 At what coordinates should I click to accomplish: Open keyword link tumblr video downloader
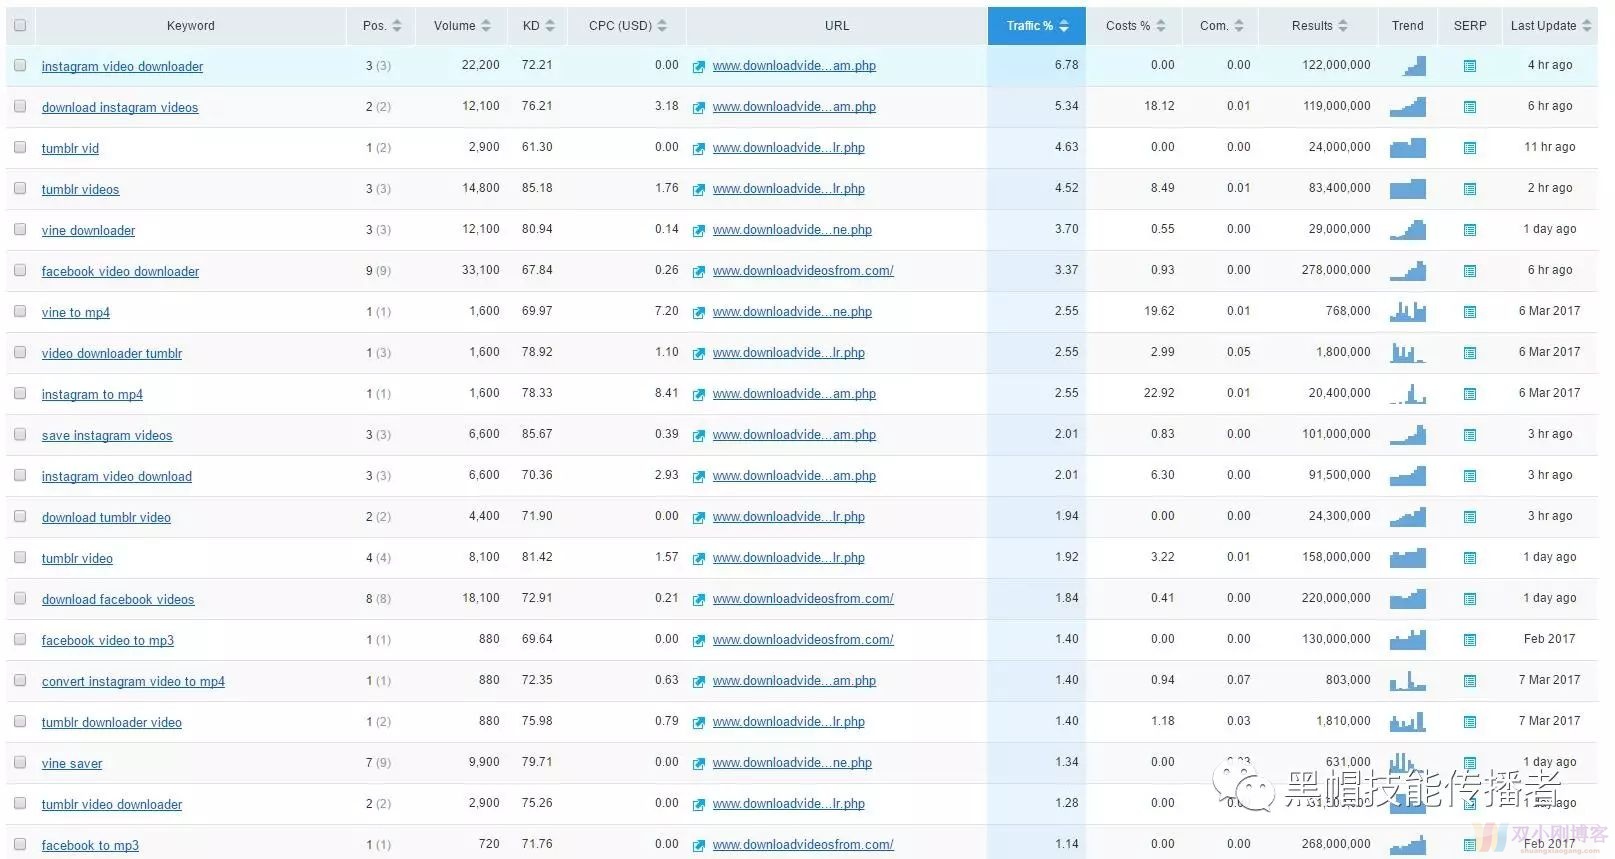[112, 805]
